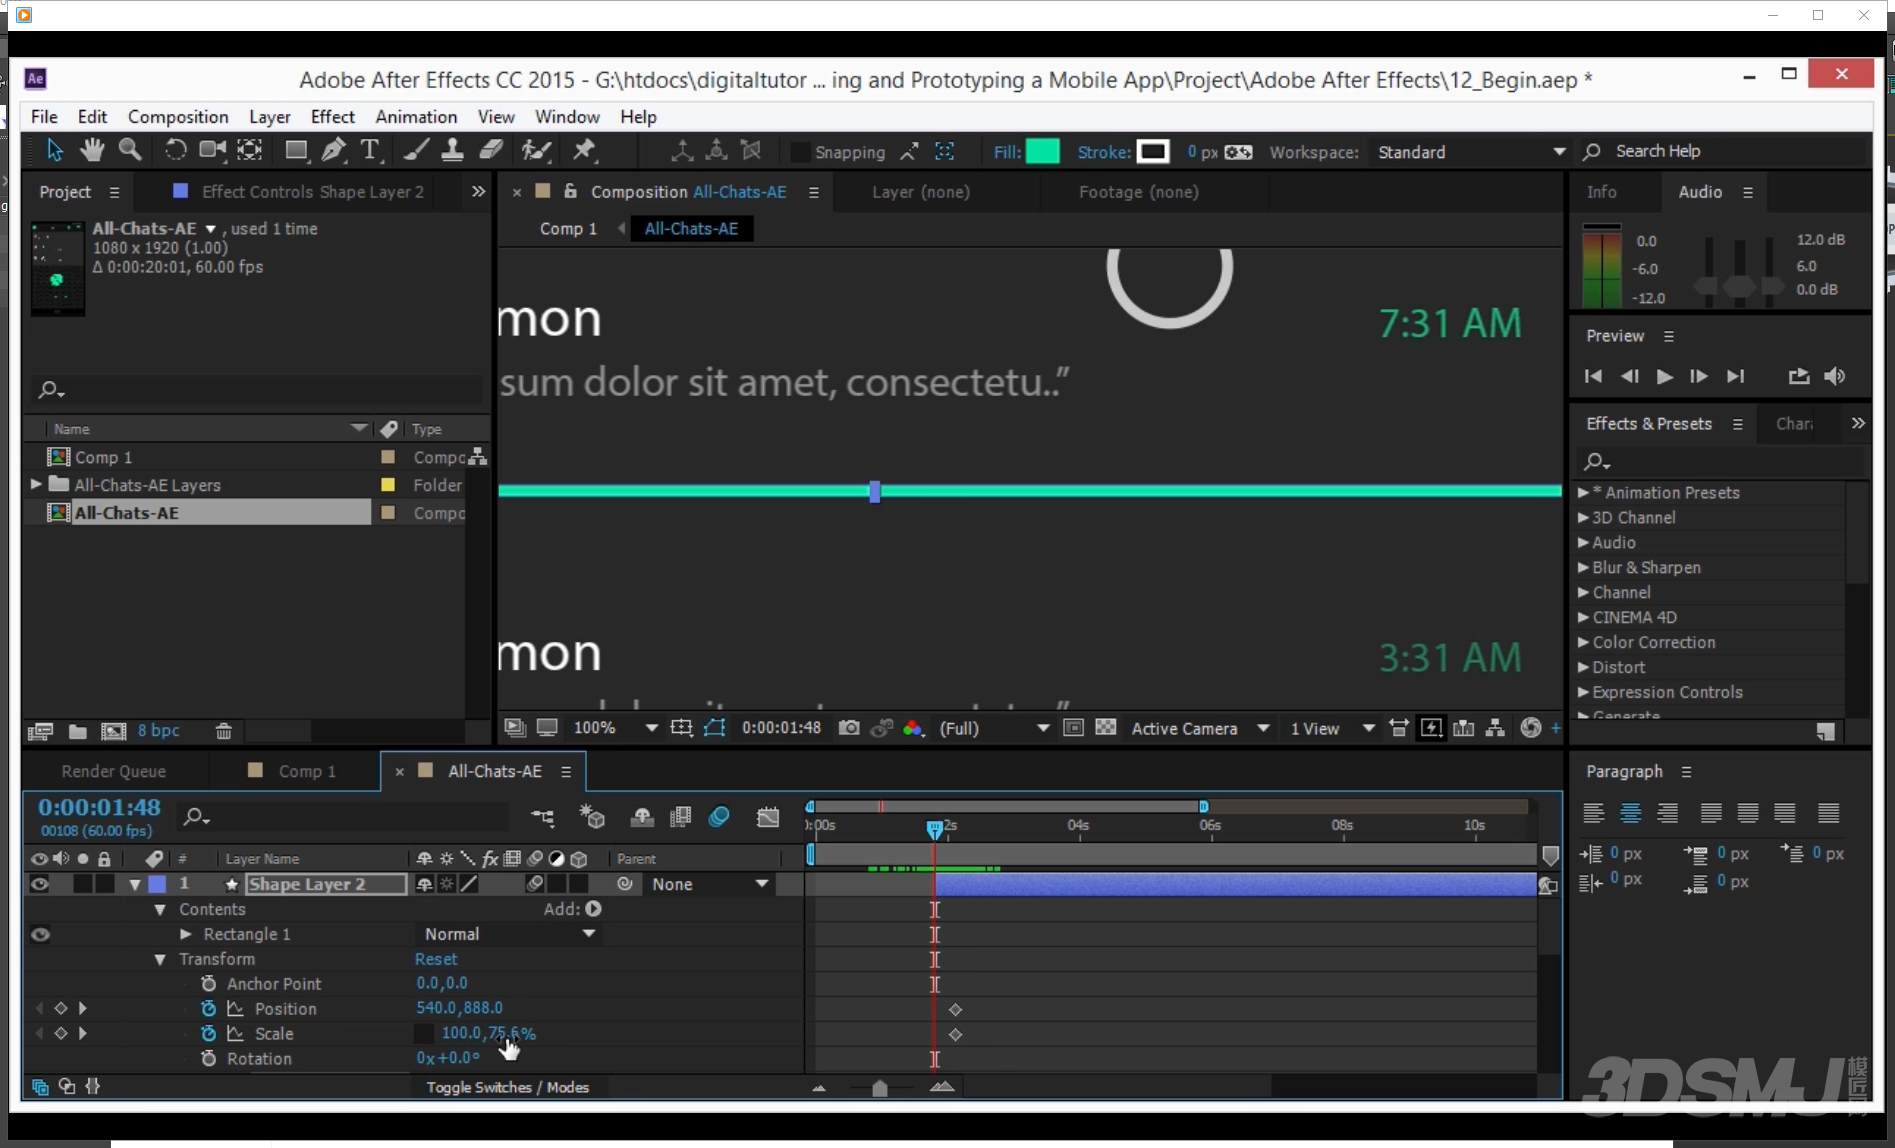This screenshot has height=1148, width=1895.
Task: Open the Composition menu
Action: (x=178, y=117)
